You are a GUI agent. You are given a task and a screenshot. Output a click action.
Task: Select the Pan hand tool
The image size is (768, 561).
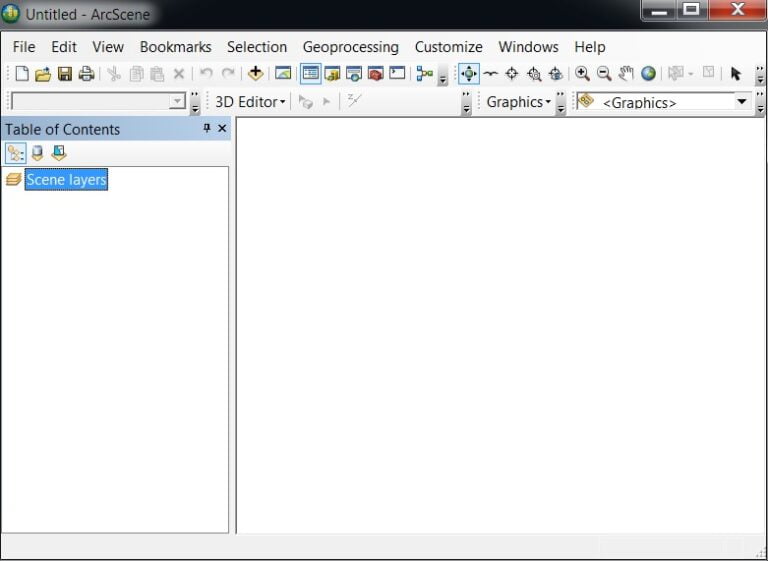pyautogui.click(x=626, y=73)
